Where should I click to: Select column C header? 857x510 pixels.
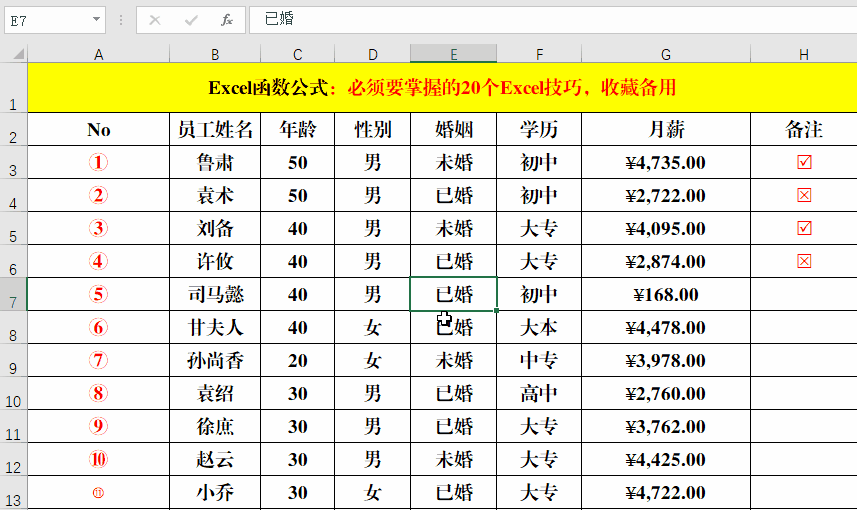297,54
